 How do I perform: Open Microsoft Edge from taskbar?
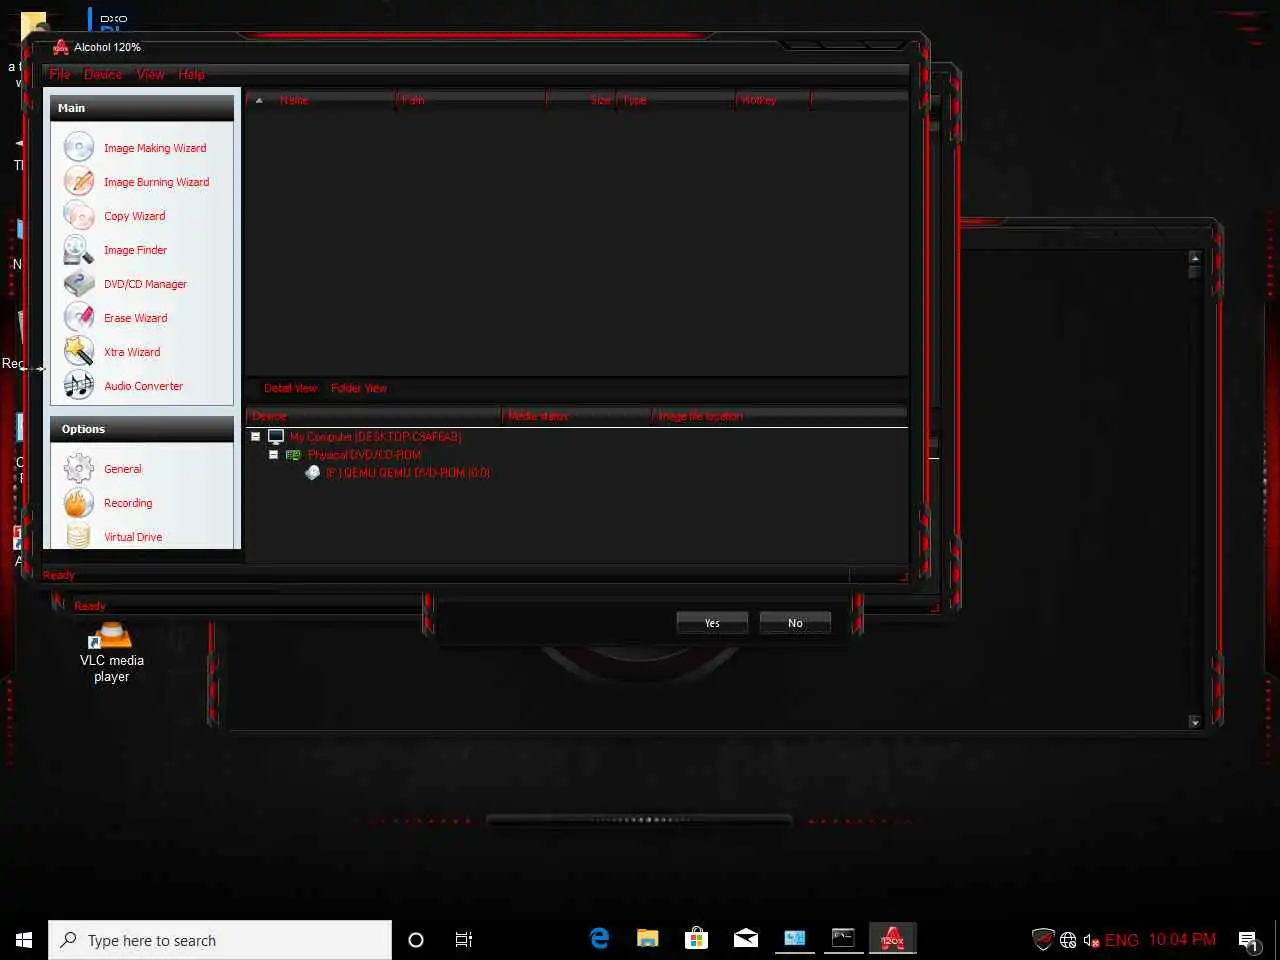point(599,938)
